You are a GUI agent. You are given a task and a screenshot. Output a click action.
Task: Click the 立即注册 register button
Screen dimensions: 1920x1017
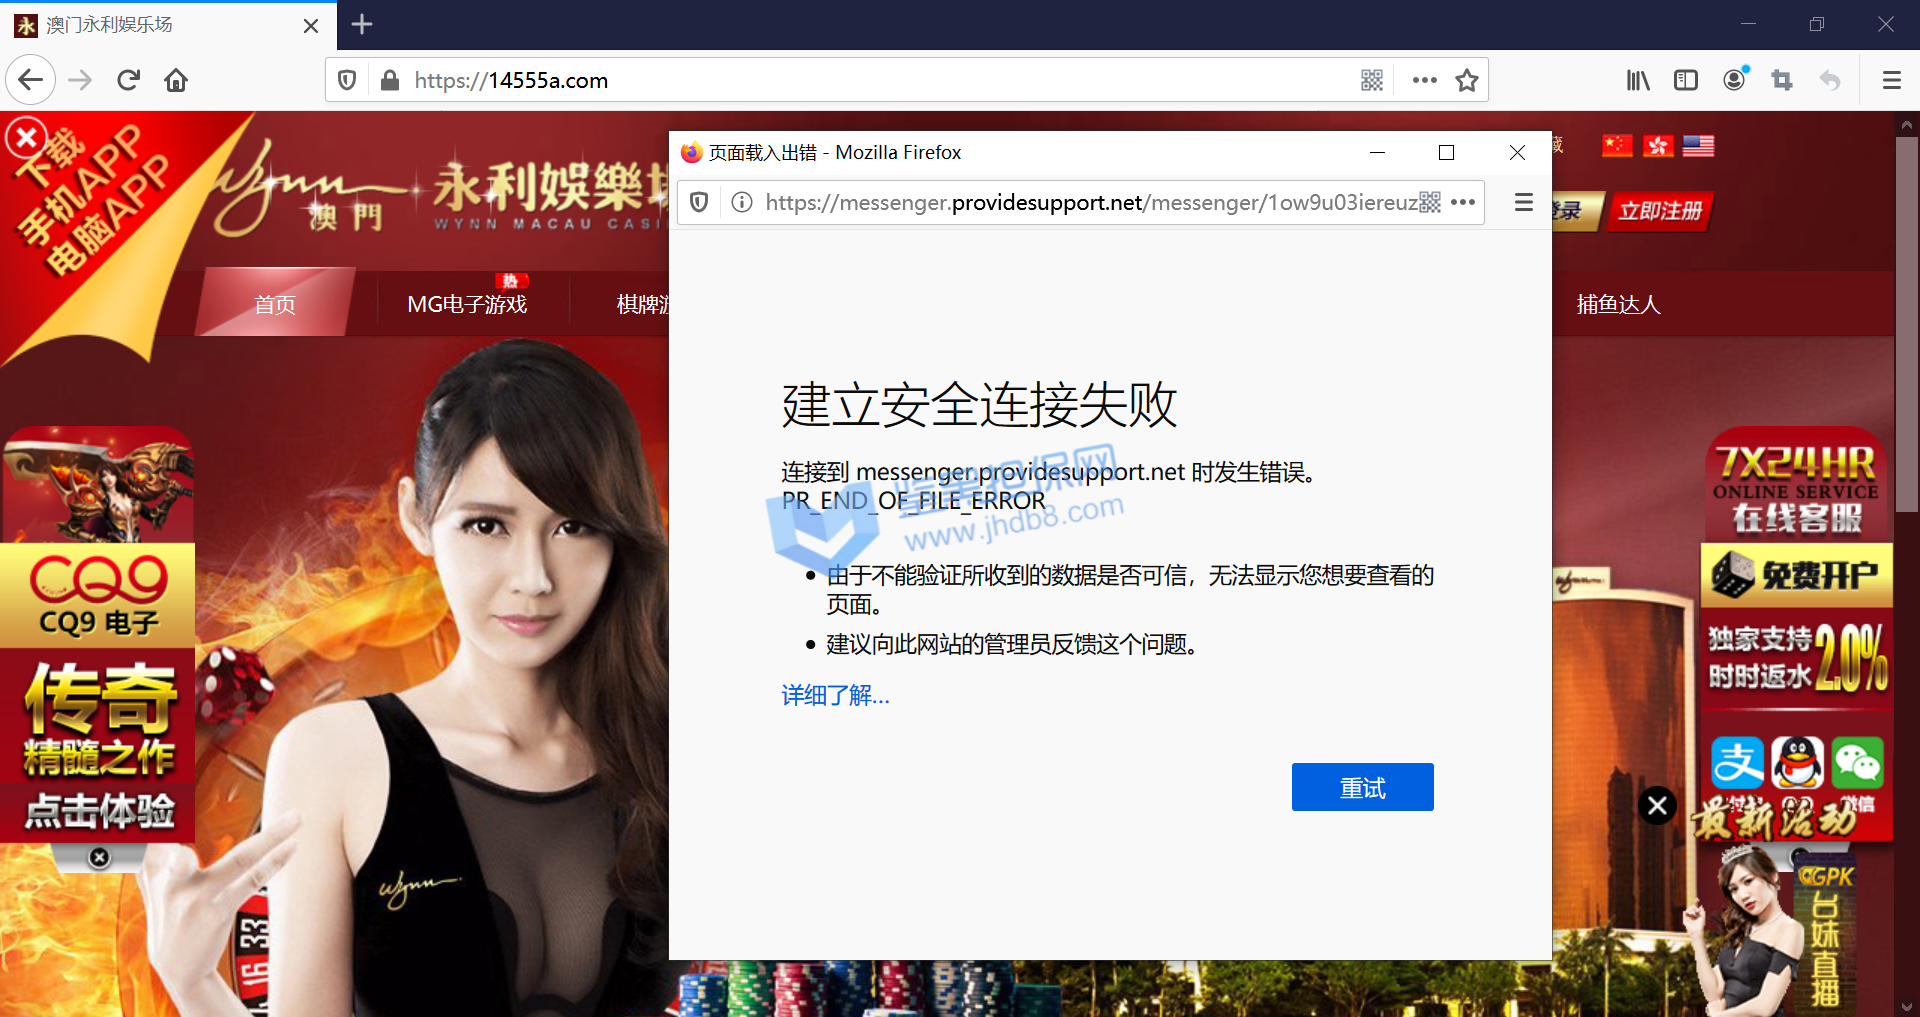coord(1659,211)
